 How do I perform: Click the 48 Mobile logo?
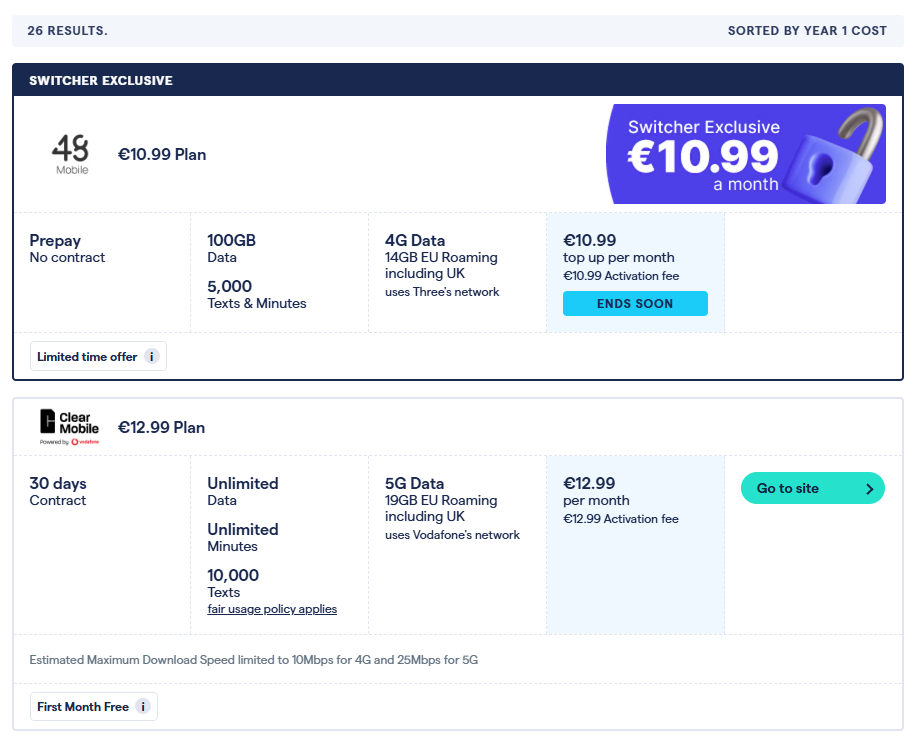[x=70, y=155]
